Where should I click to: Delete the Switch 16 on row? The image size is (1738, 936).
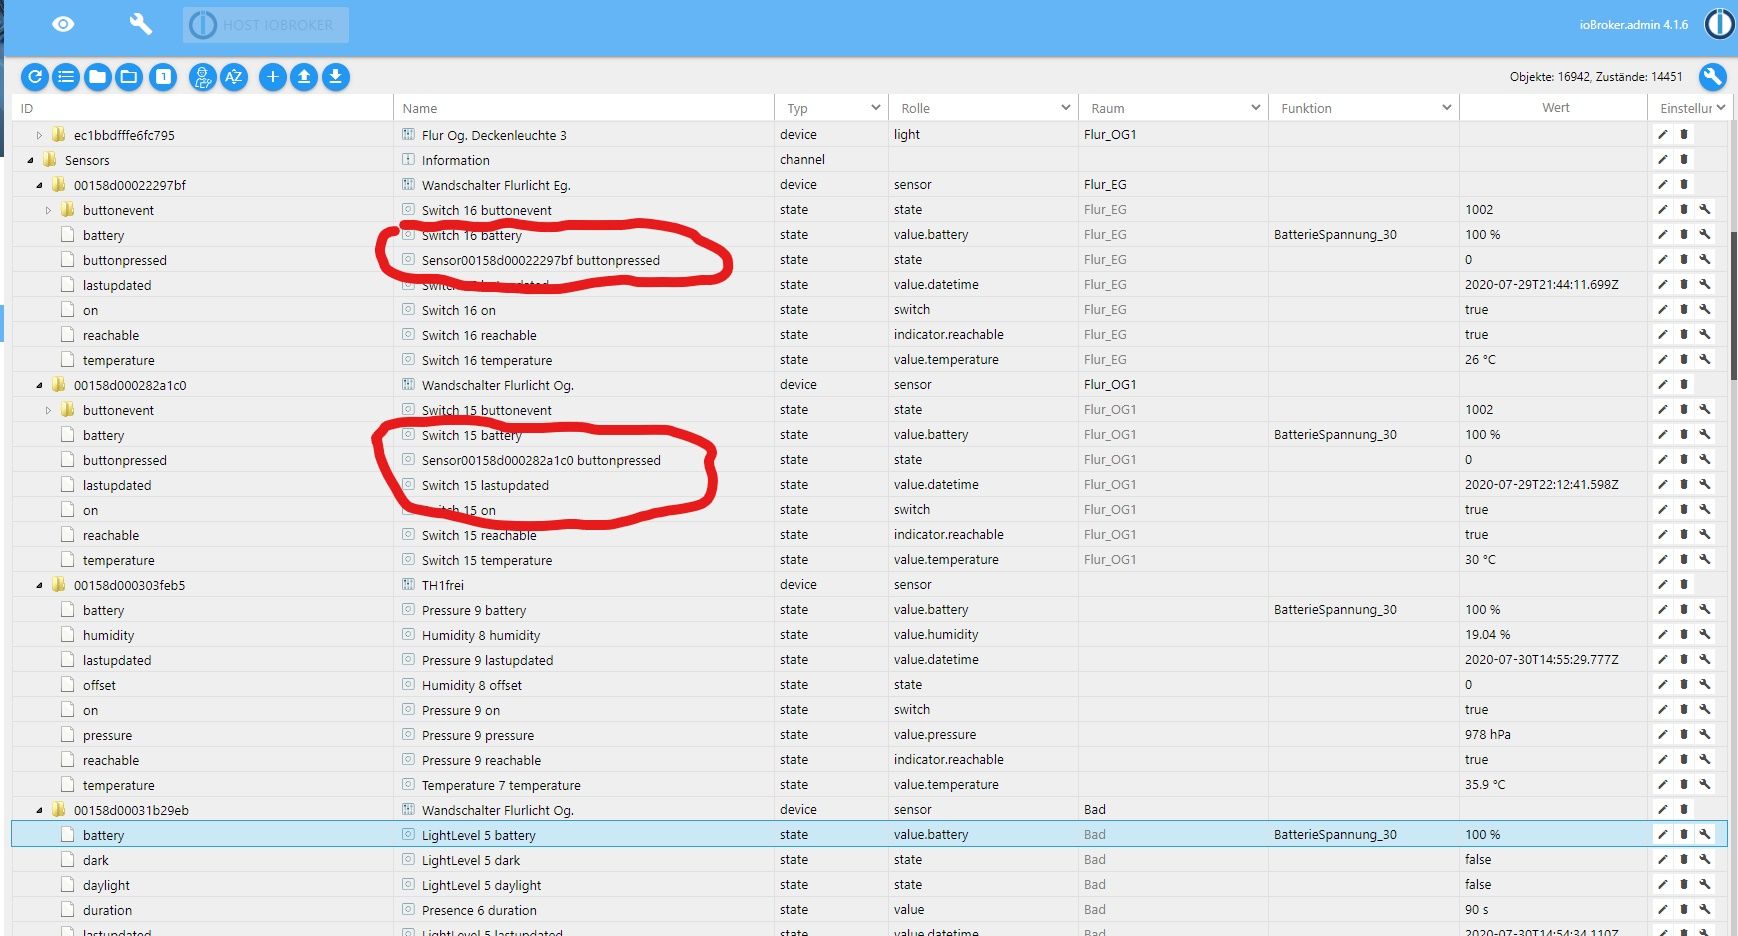(1684, 309)
